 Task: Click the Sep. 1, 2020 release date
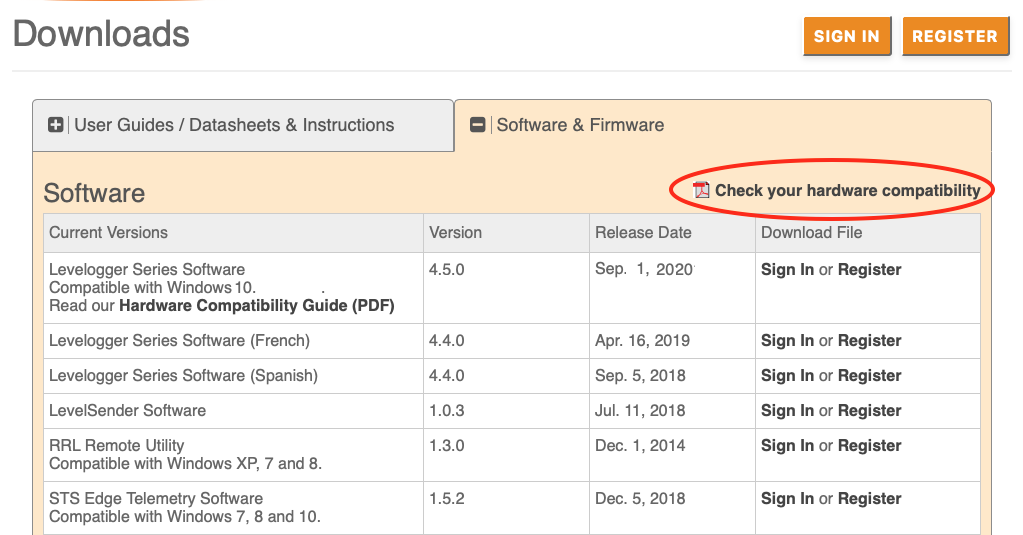click(x=644, y=269)
